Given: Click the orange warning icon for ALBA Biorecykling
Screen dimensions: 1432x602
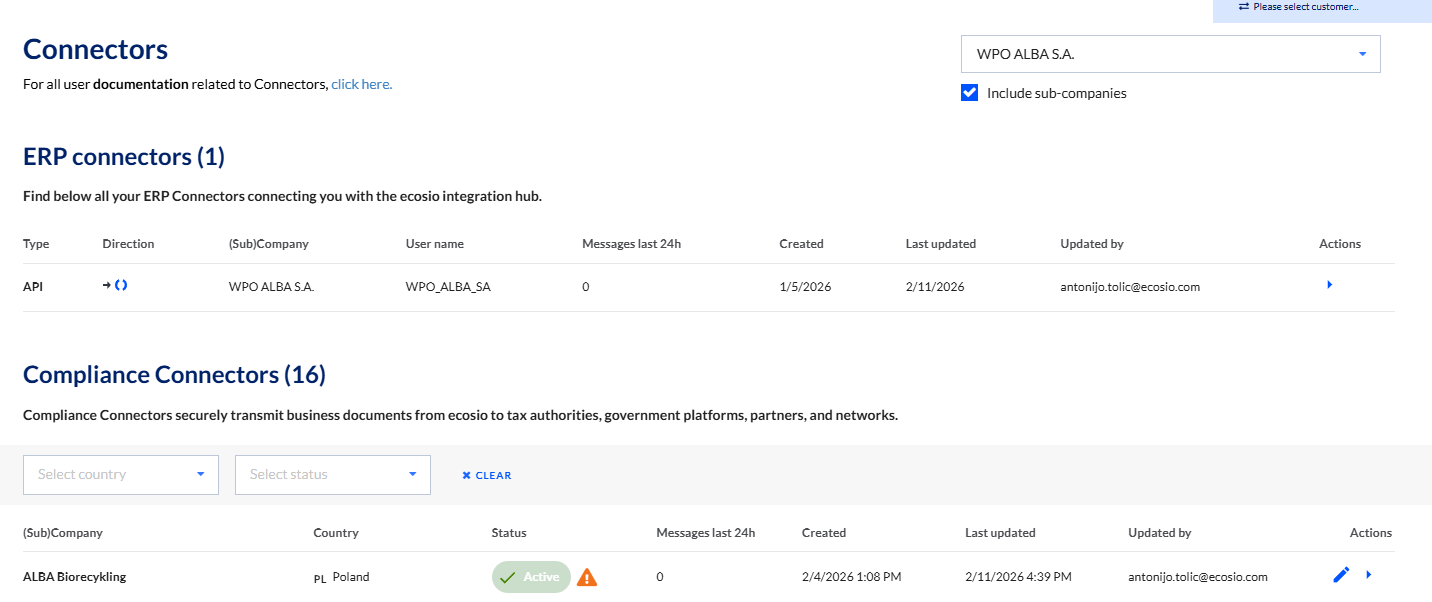Looking at the screenshot, I should point(587,577).
